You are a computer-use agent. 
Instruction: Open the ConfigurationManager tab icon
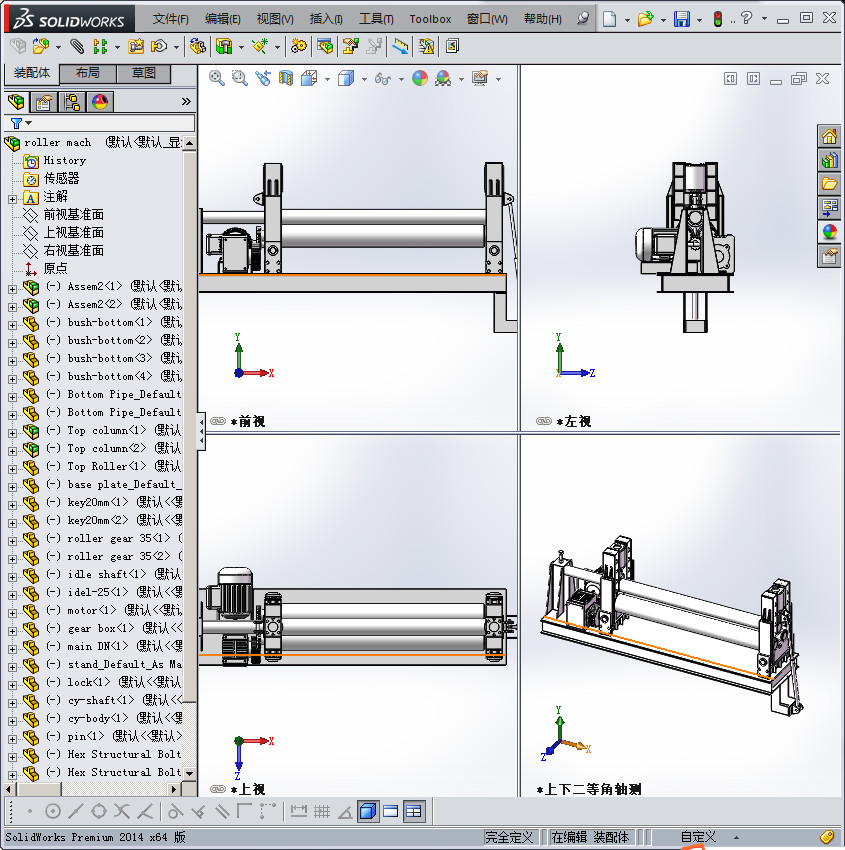(x=72, y=102)
